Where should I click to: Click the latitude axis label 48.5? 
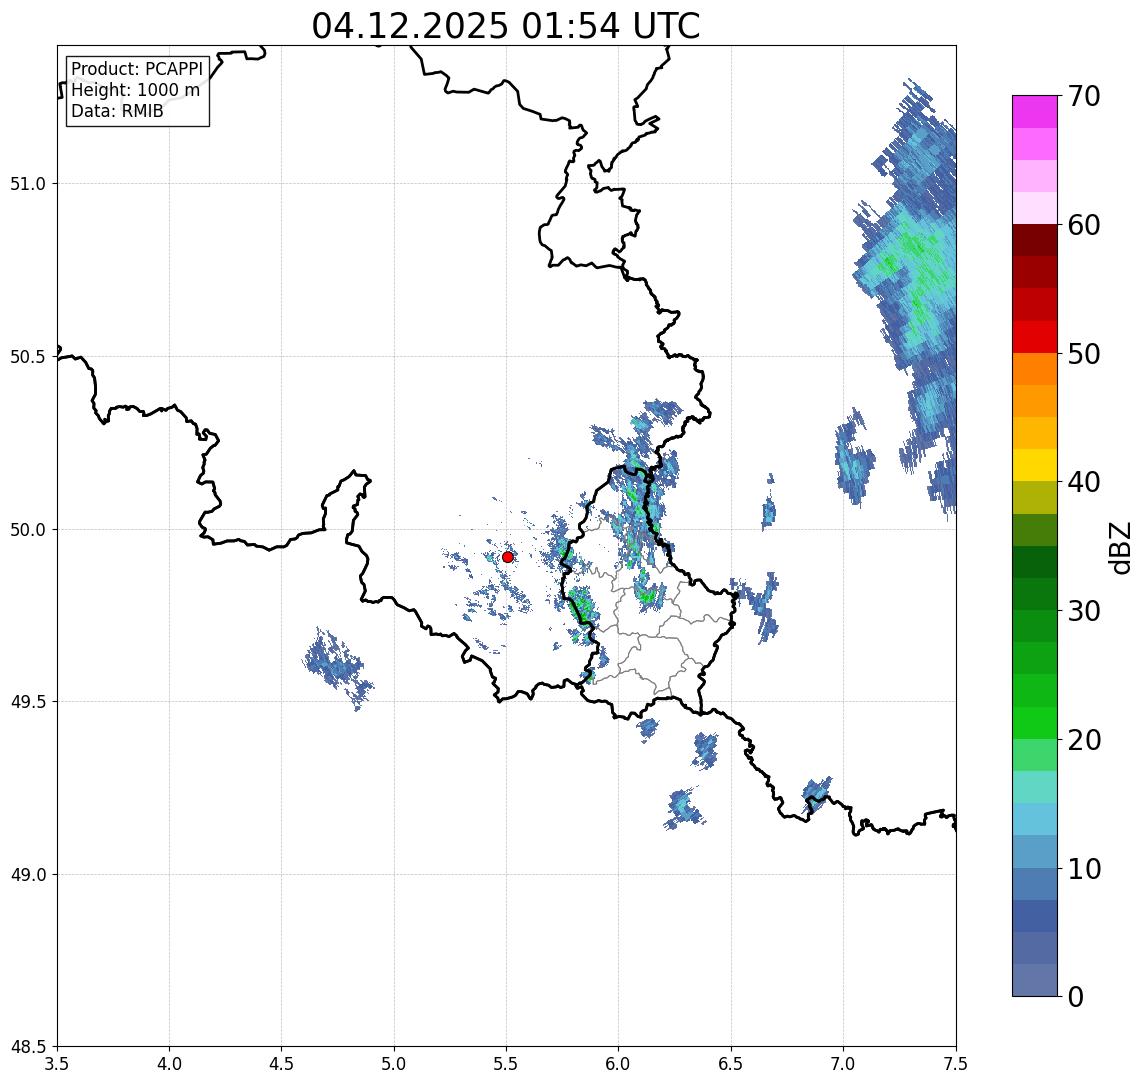tap(28, 1047)
